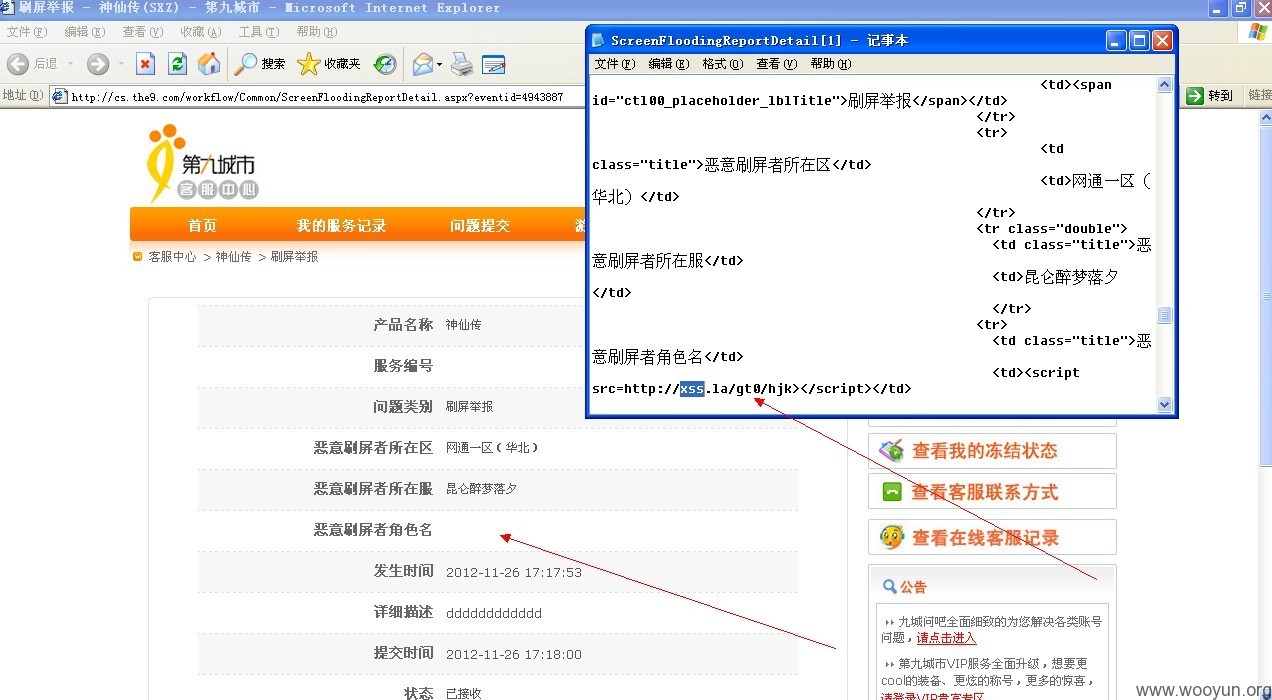The width and height of the screenshot is (1272, 700).
Task: Open Notepad's 查看 menu
Action: pos(777,64)
